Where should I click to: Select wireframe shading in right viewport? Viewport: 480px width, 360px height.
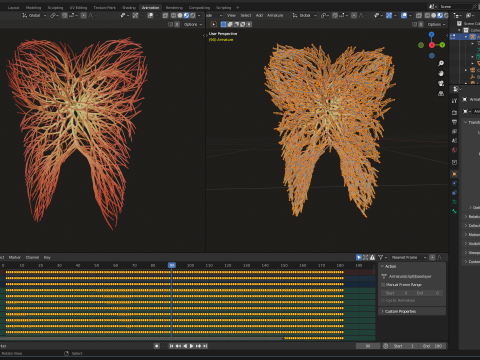[427, 15]
